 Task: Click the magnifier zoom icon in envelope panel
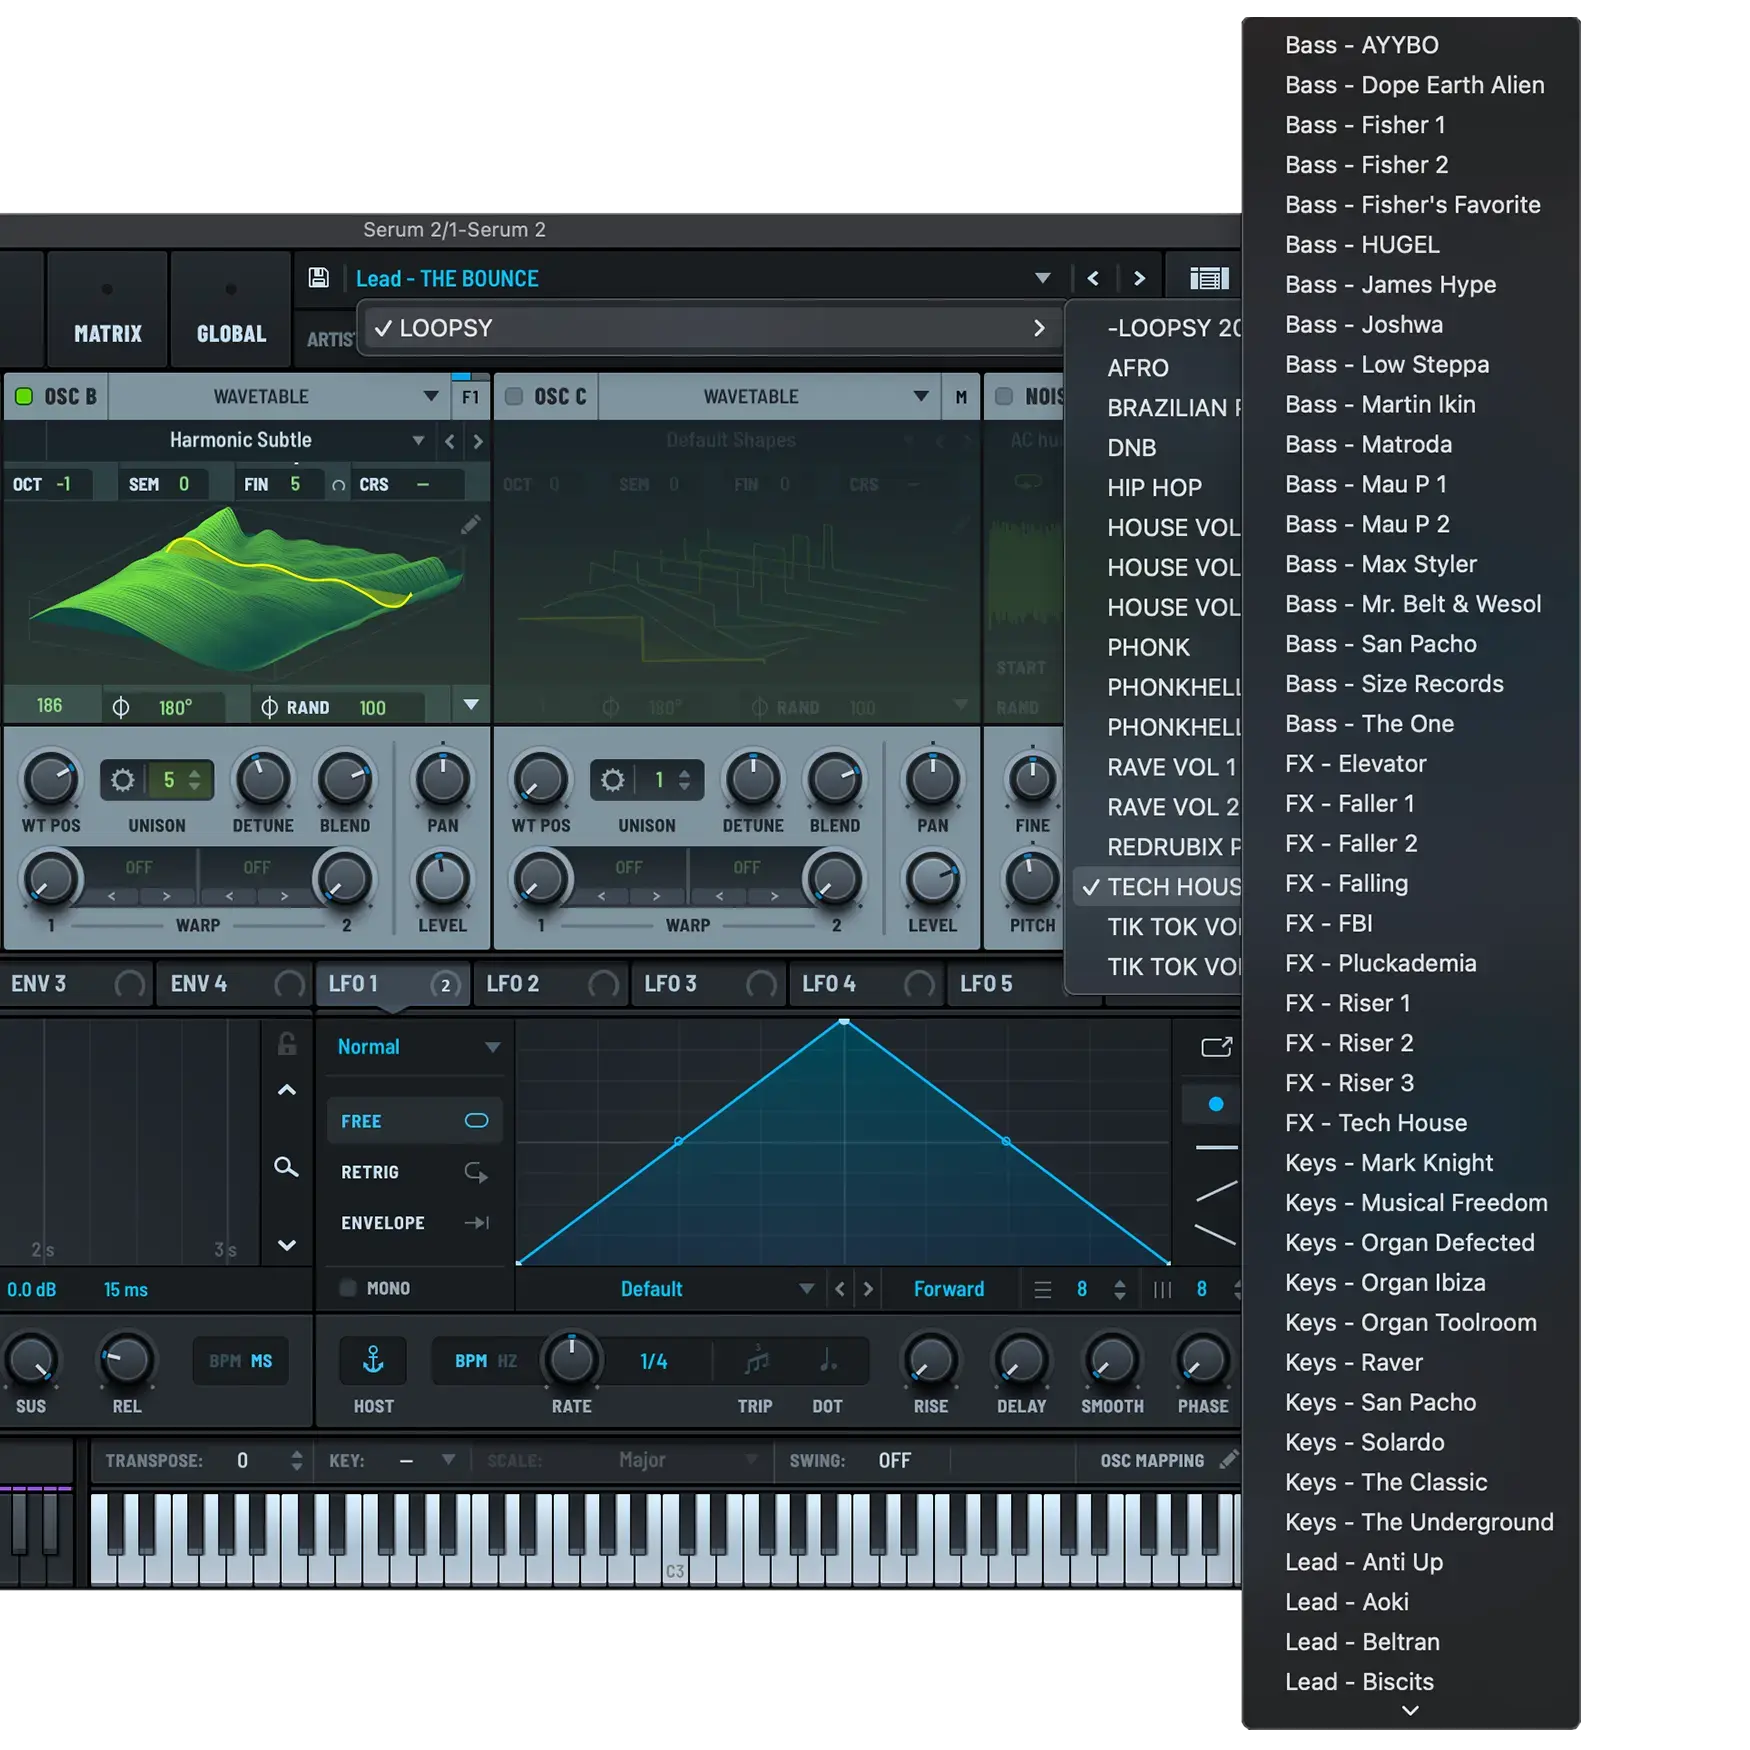coord(286,1167)
